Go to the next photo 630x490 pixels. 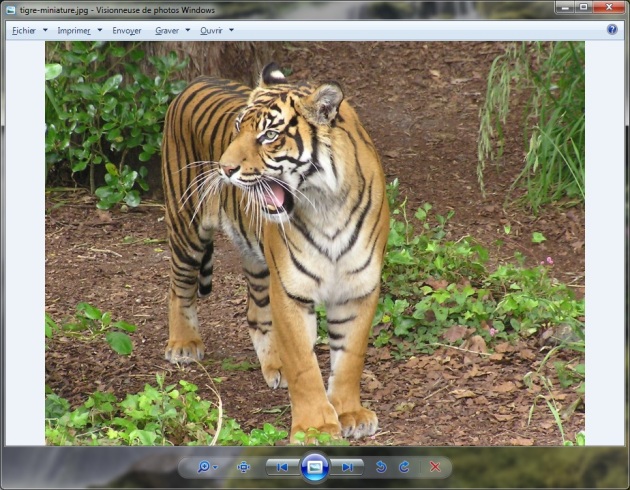347,467
